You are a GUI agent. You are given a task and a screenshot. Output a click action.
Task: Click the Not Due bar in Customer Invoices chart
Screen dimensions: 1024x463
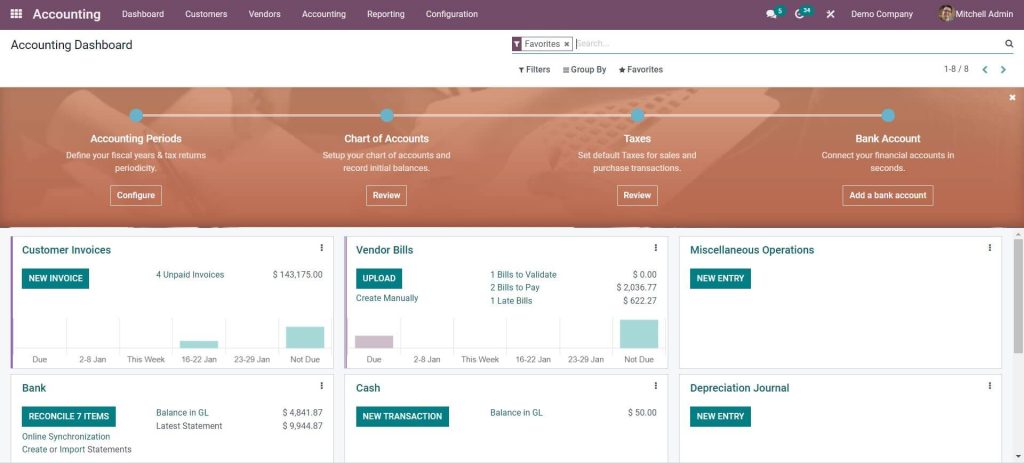coord(305,338)
